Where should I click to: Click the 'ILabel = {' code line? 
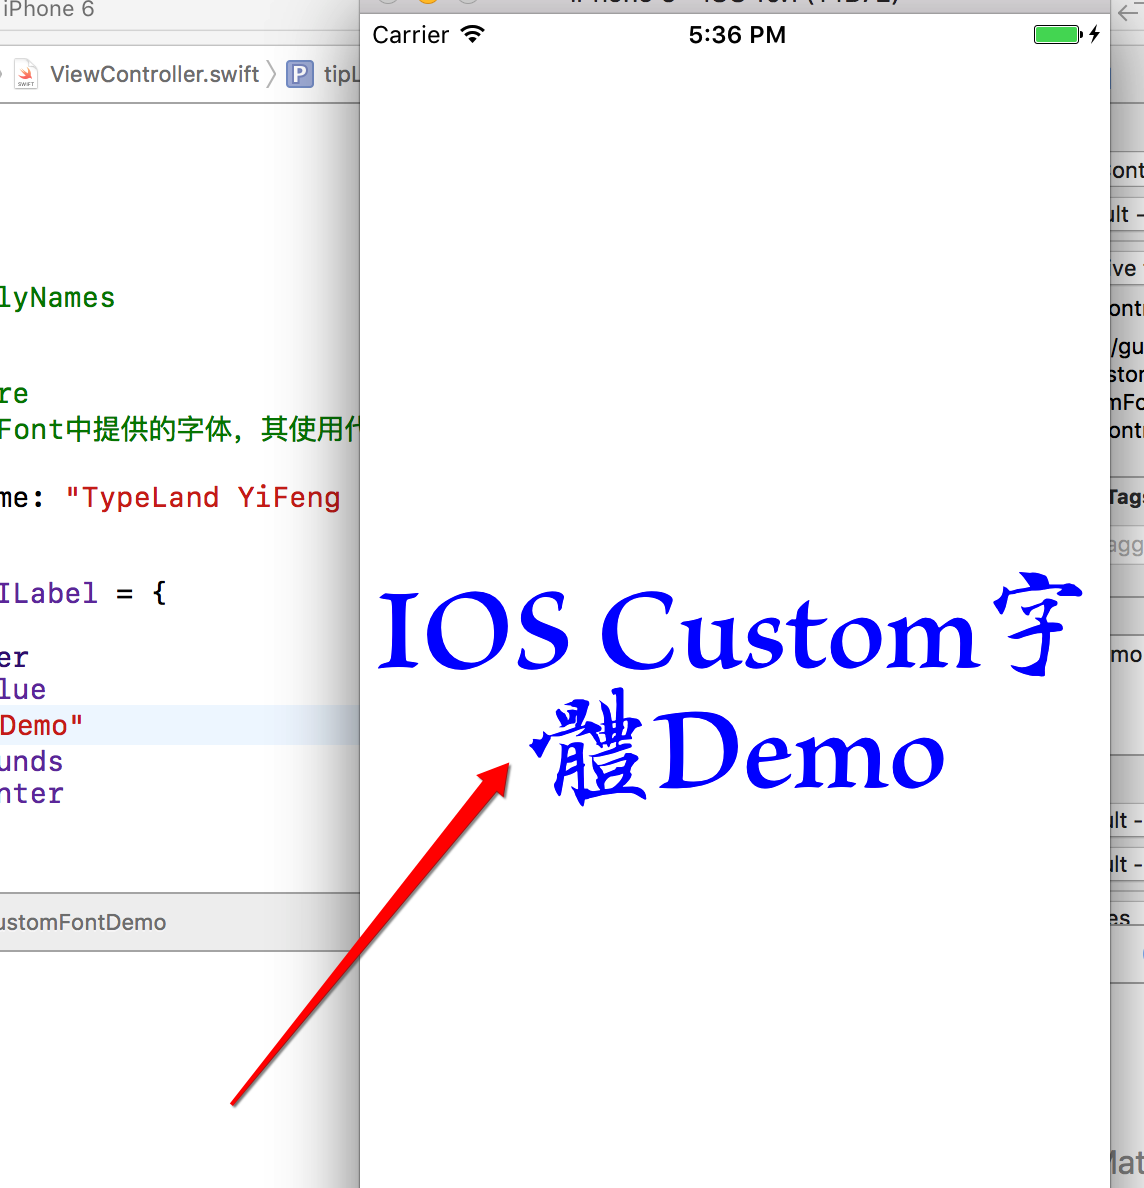(83, 593)
